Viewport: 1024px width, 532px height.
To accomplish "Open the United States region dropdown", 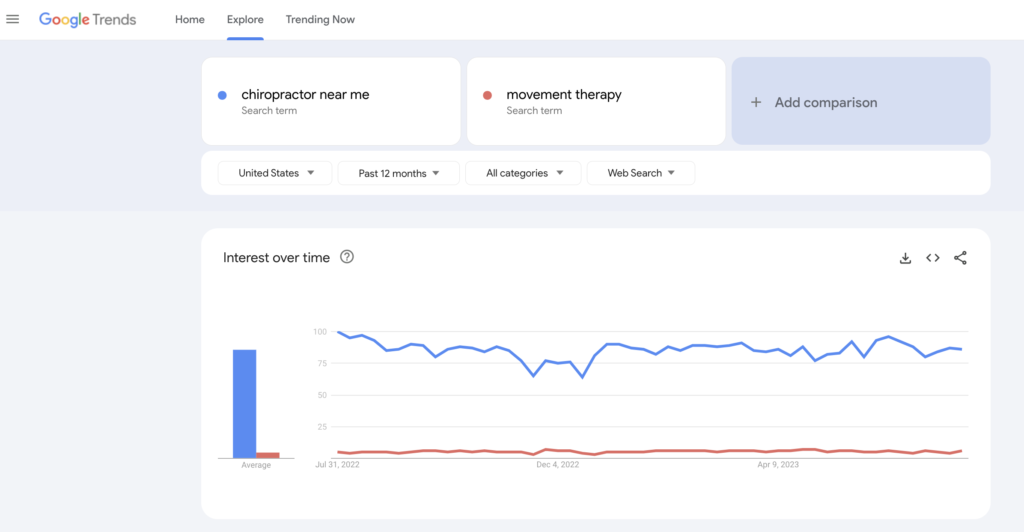I will tap(275, 173).
